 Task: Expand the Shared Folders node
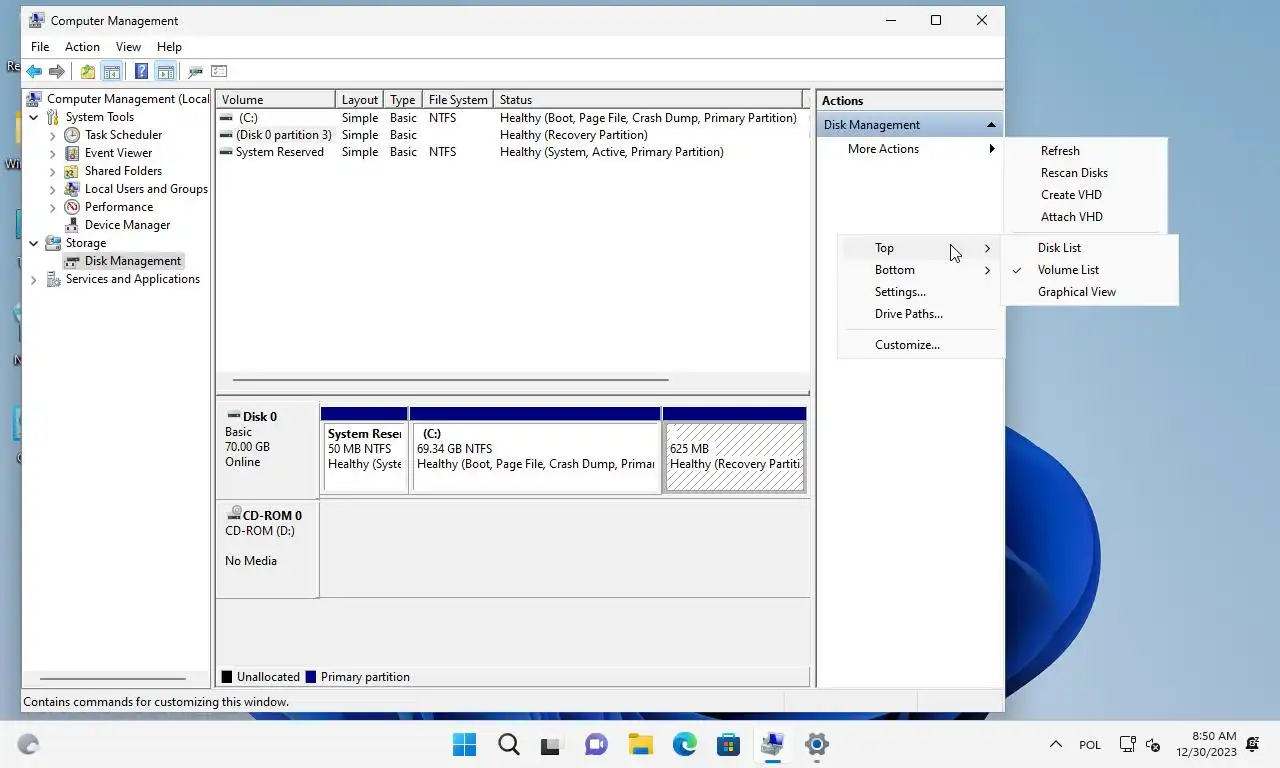53,171
